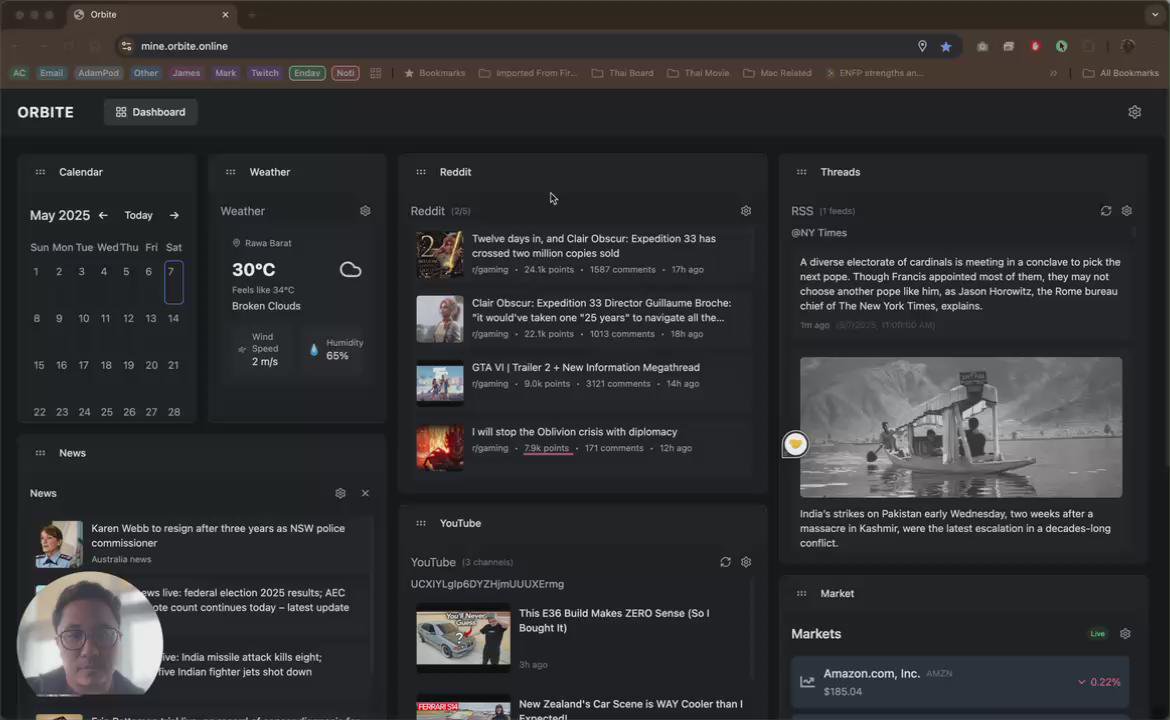Click 7.9k points on Oblivion post
Image resolution: width=1170 pixels, height=720 pixels.
pos(546,448)
